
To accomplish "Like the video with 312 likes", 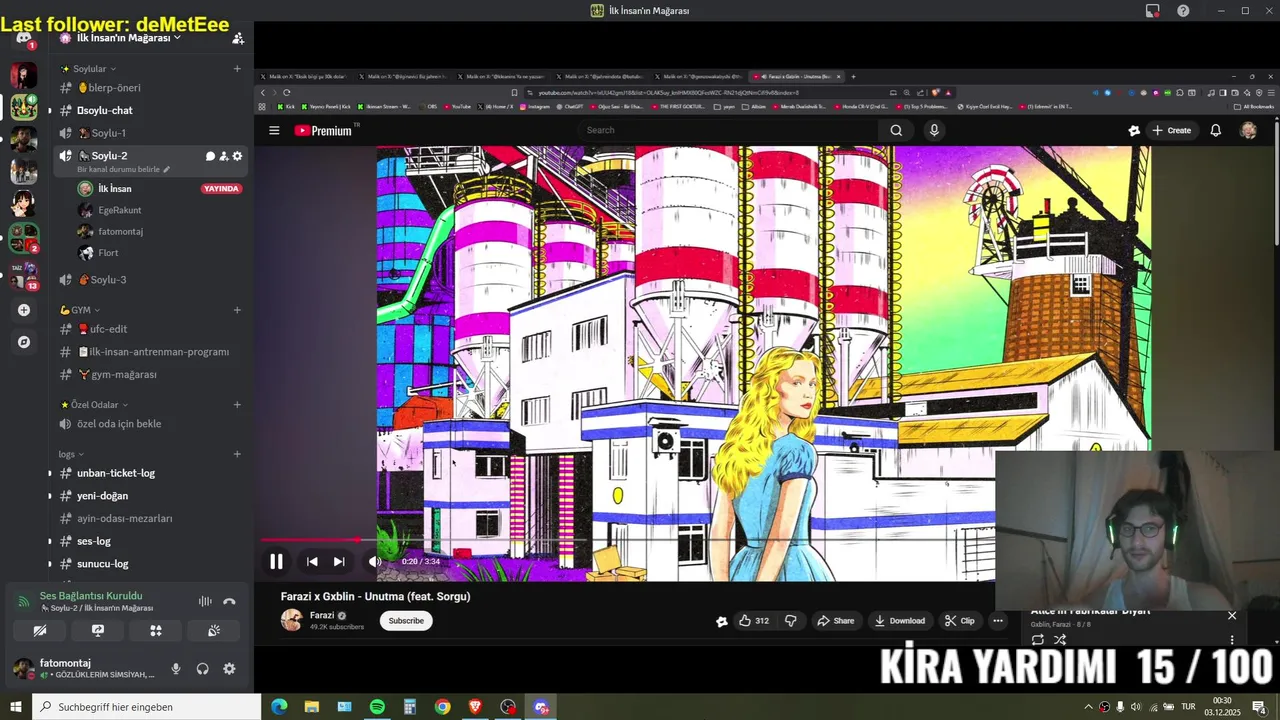I will coord(754,621).
